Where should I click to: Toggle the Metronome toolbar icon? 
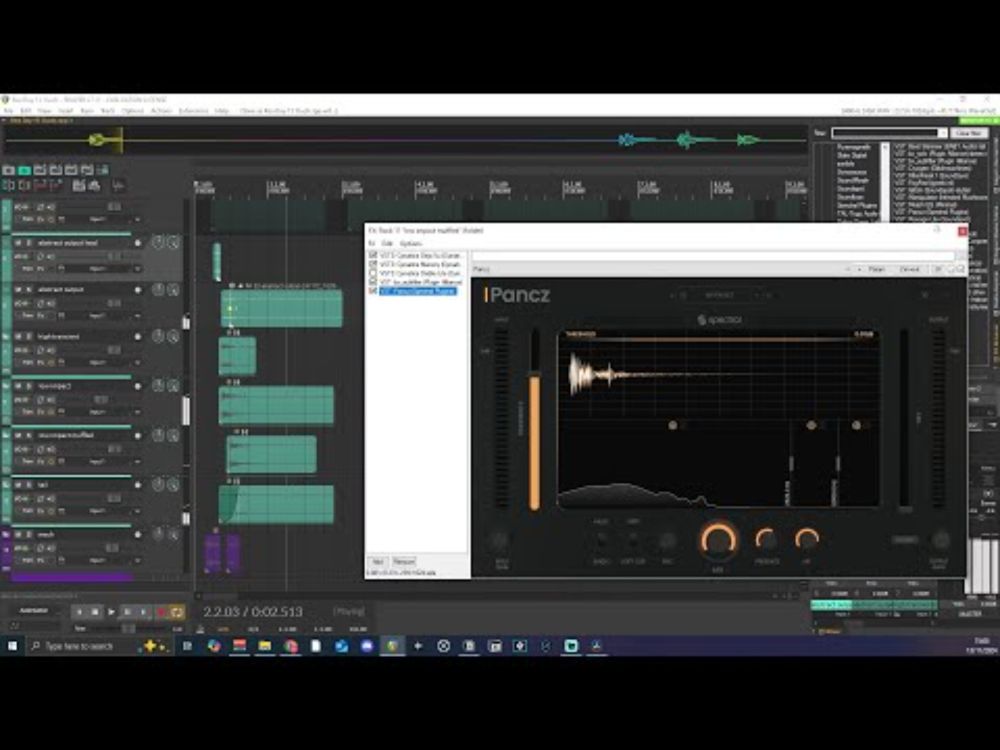[x=103, y=170]
